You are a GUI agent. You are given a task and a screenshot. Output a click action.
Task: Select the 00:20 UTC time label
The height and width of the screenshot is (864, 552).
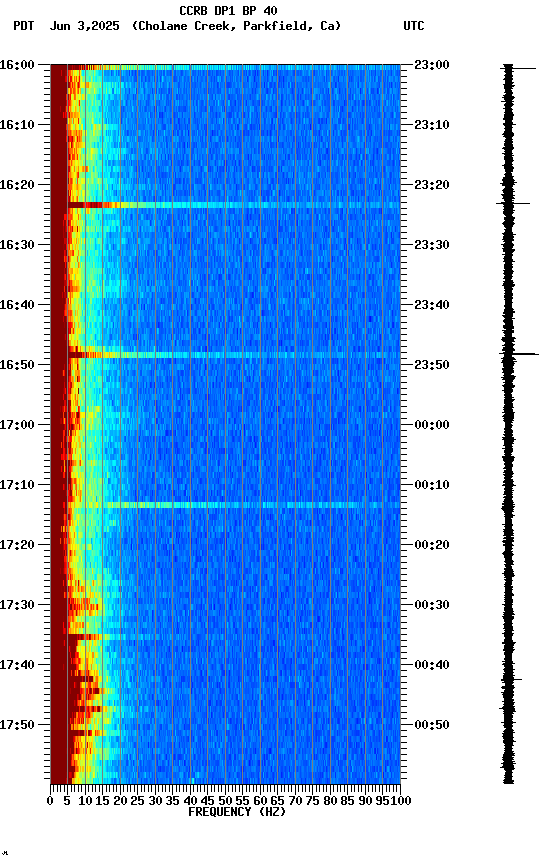pos(432,545)
